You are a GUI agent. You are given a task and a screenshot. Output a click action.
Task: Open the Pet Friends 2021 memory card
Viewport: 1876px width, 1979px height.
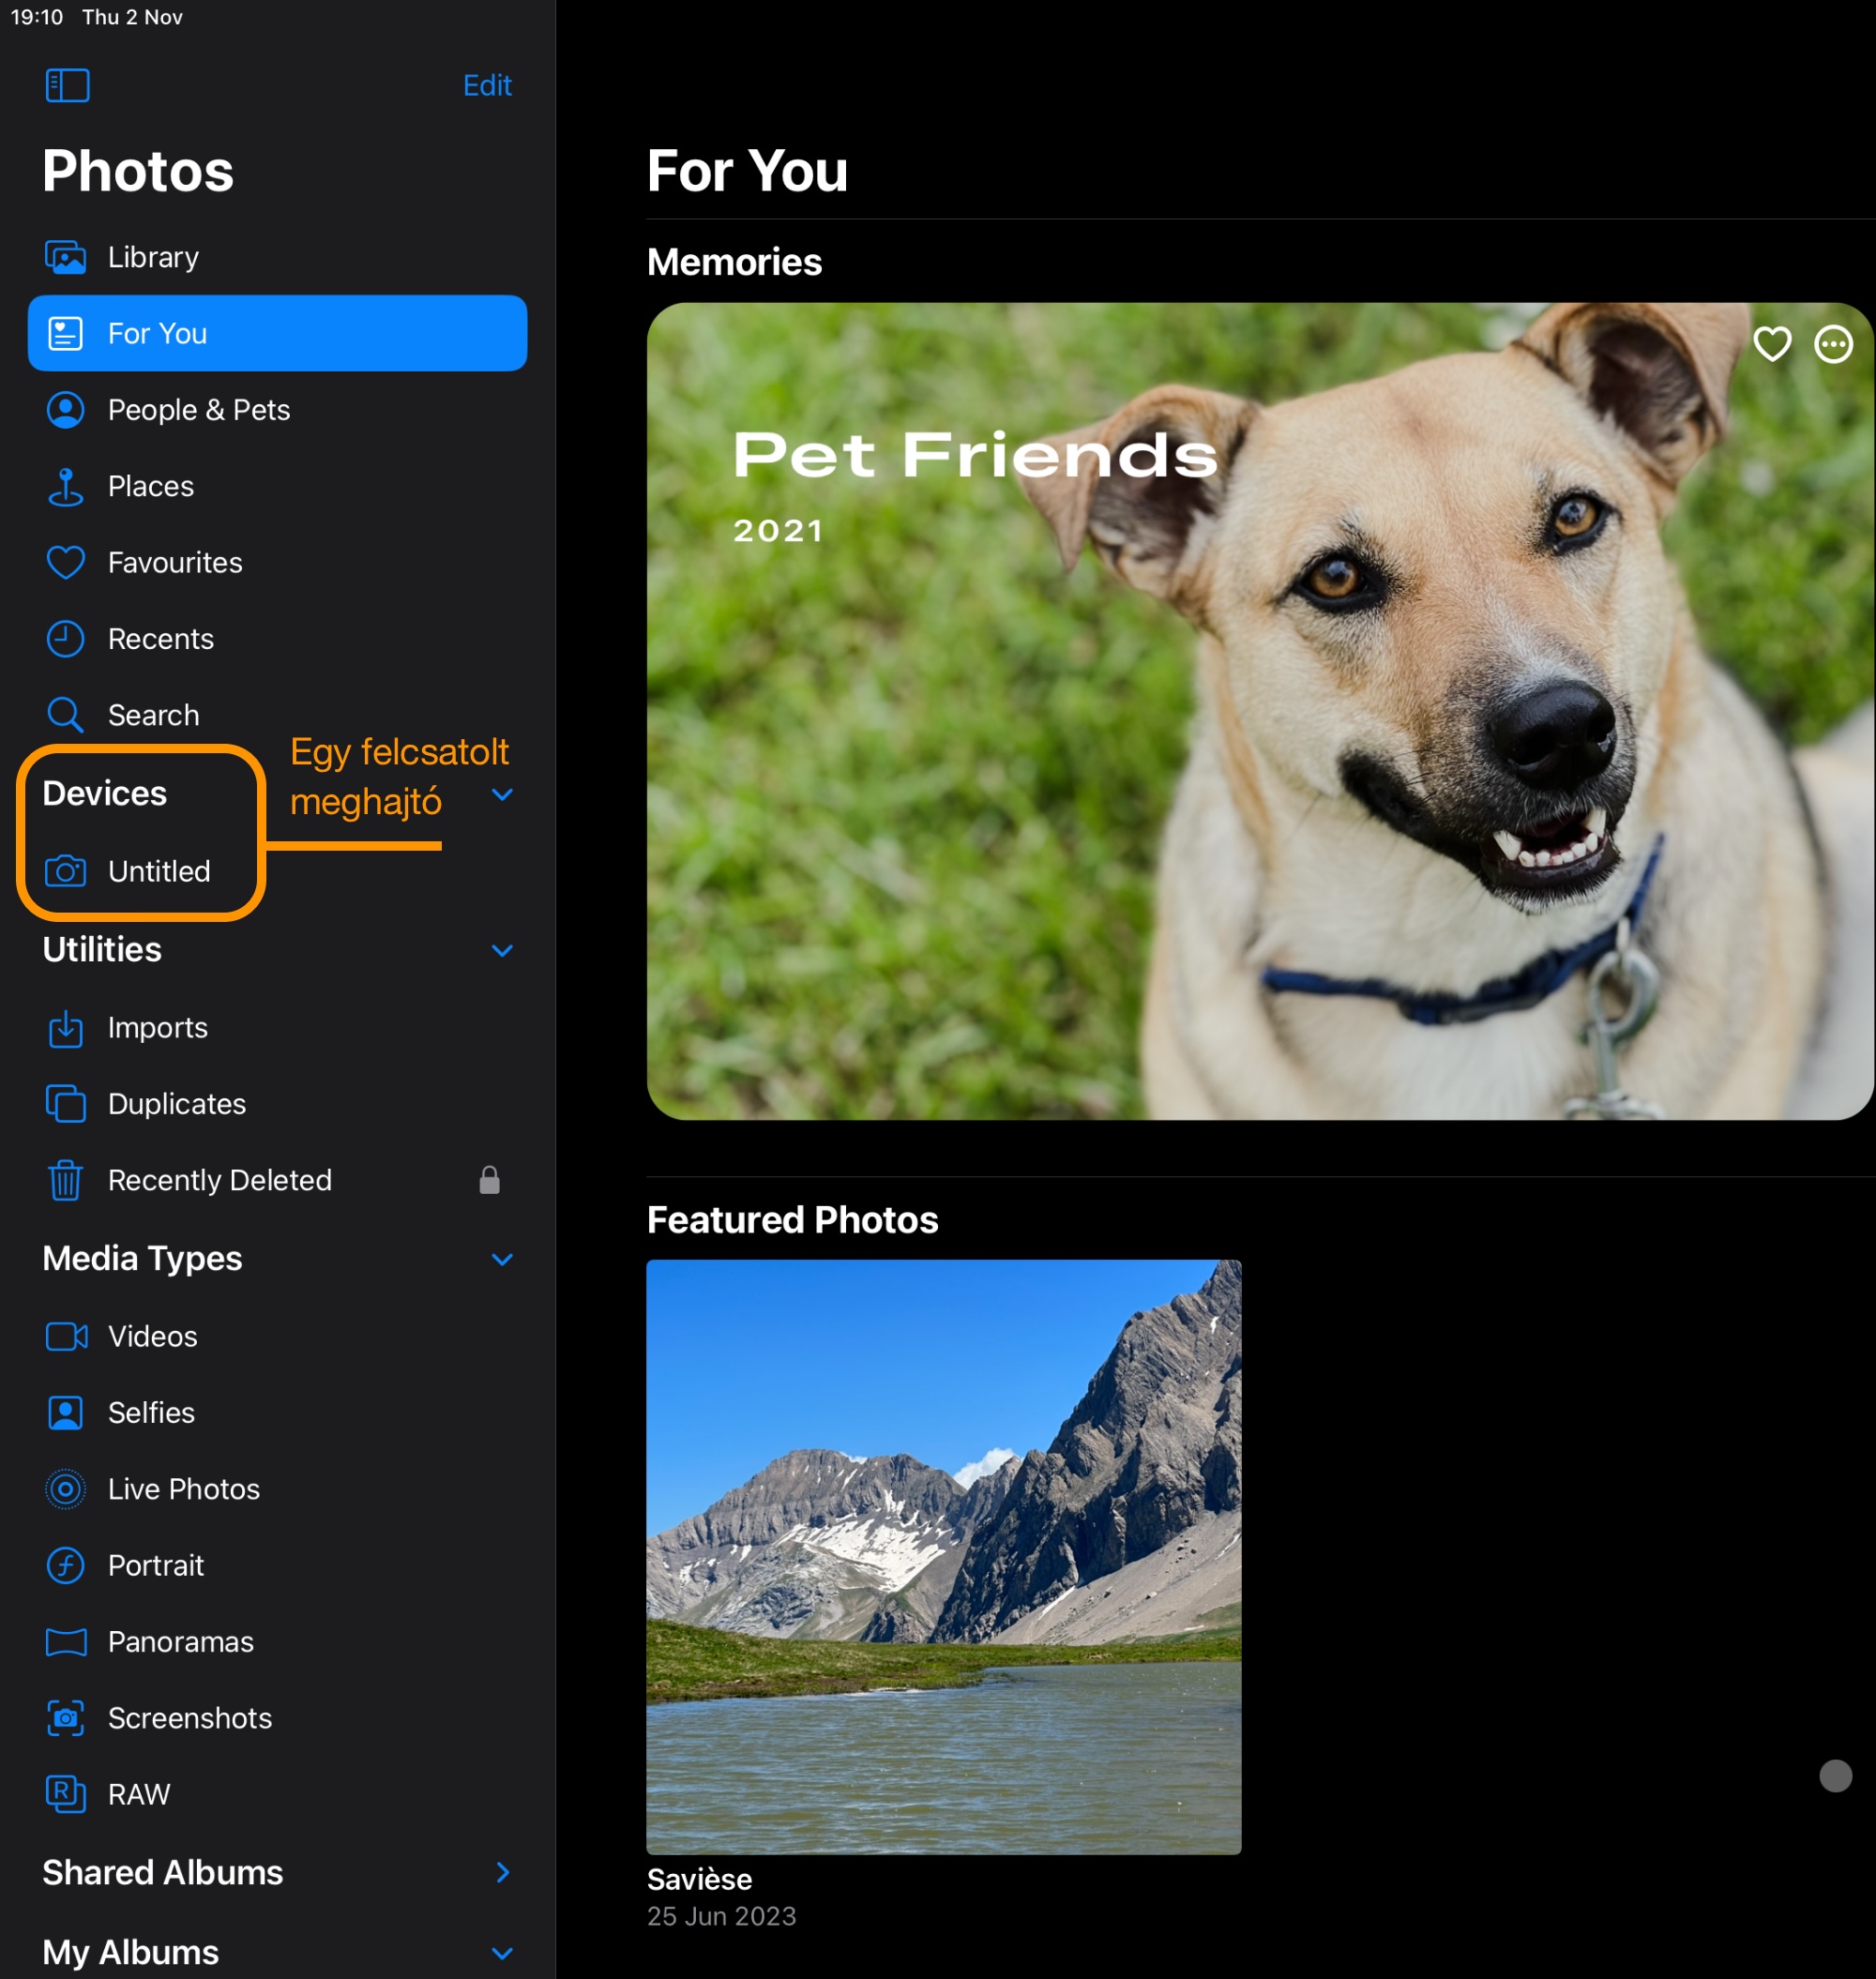click(1259, 711)
